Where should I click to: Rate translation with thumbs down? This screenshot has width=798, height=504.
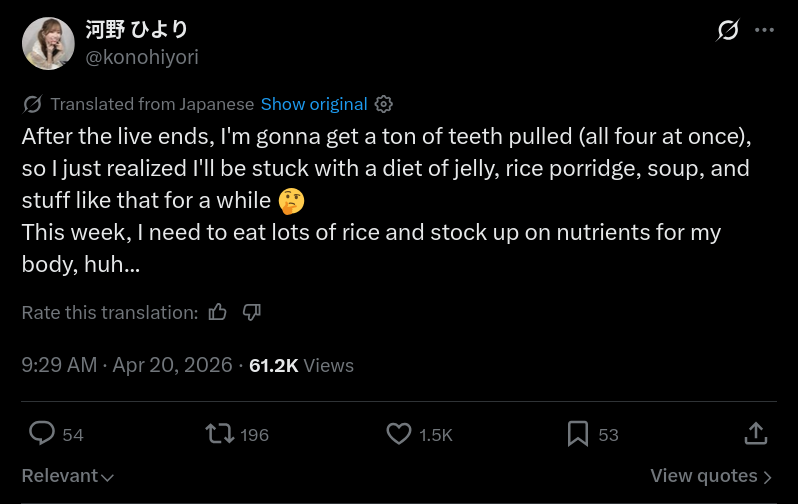[x=252, y=312]
